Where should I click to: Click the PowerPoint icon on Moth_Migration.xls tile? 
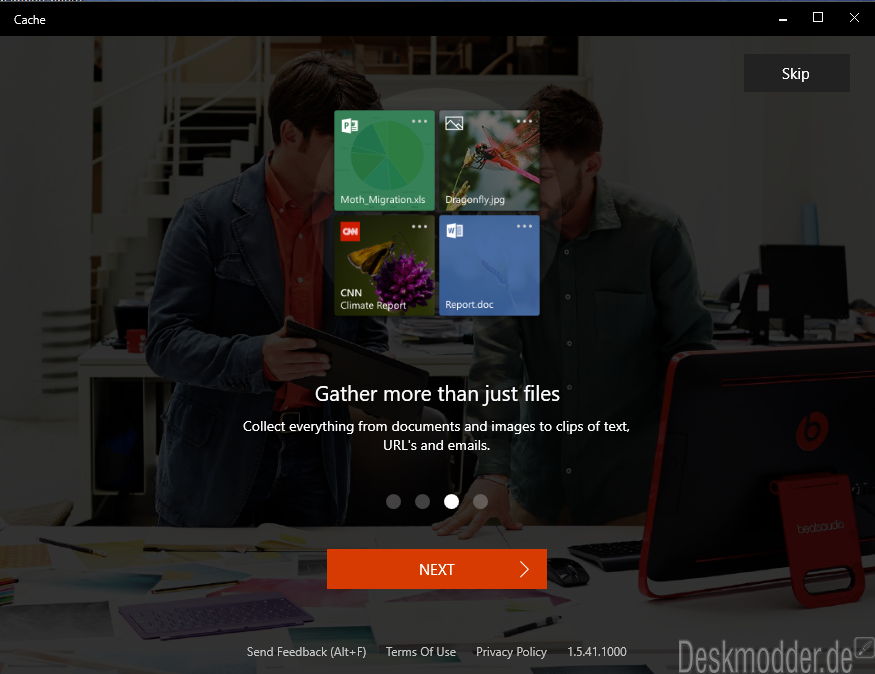pyautogui.click(x=350, y=125)
